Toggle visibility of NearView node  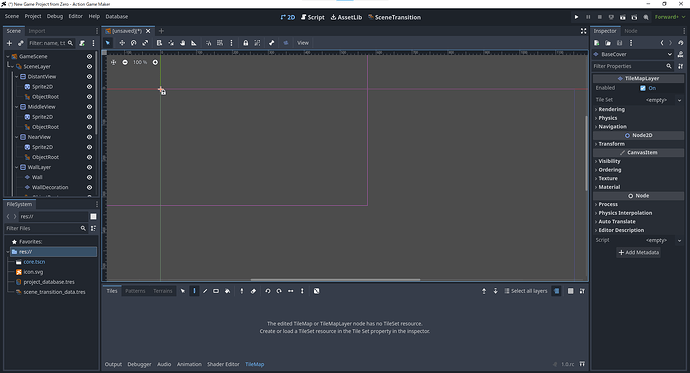pos(89,137)
